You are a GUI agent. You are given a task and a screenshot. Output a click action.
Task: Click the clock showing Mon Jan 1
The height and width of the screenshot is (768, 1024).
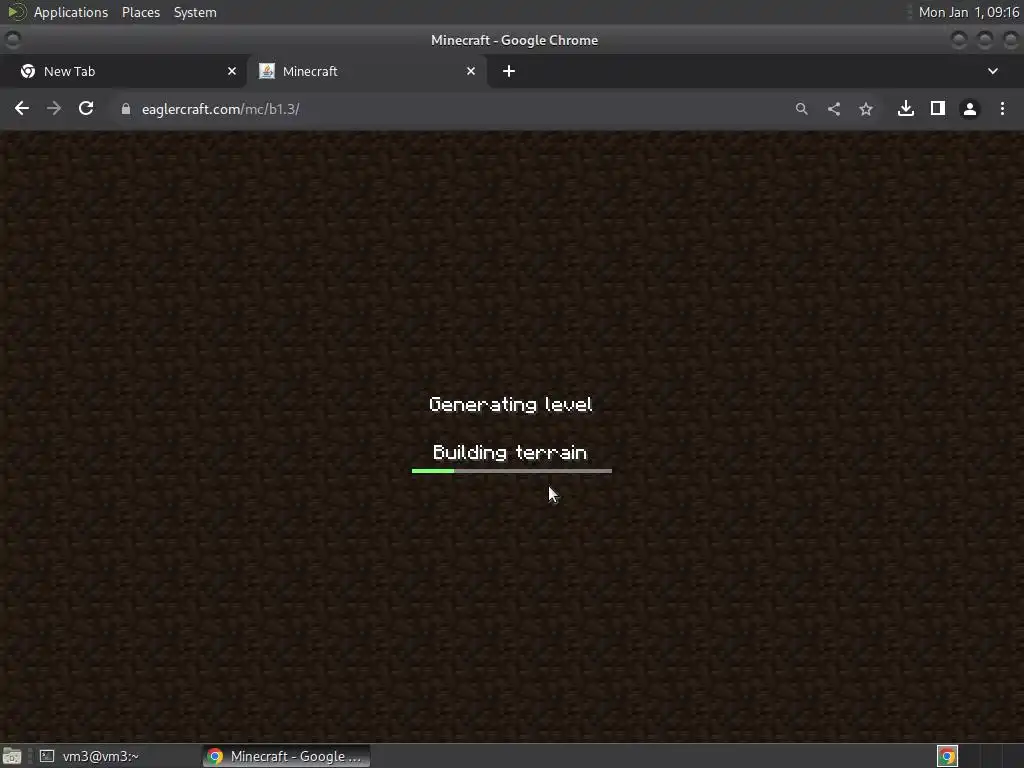[968, 12]
